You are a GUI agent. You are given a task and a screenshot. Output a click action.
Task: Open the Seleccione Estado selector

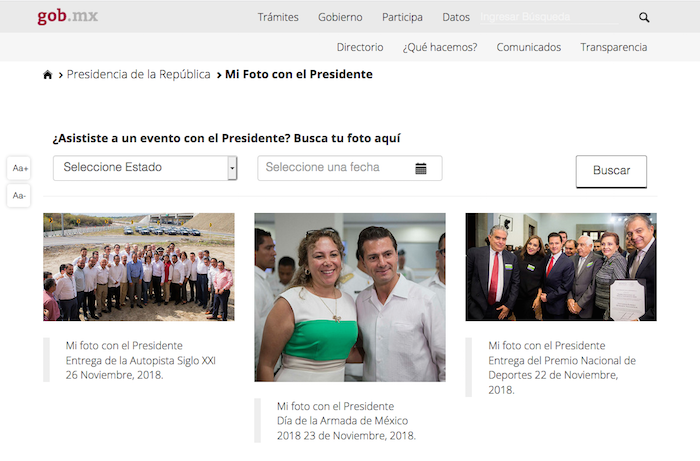pyautogui.click(x=145, y=168)
